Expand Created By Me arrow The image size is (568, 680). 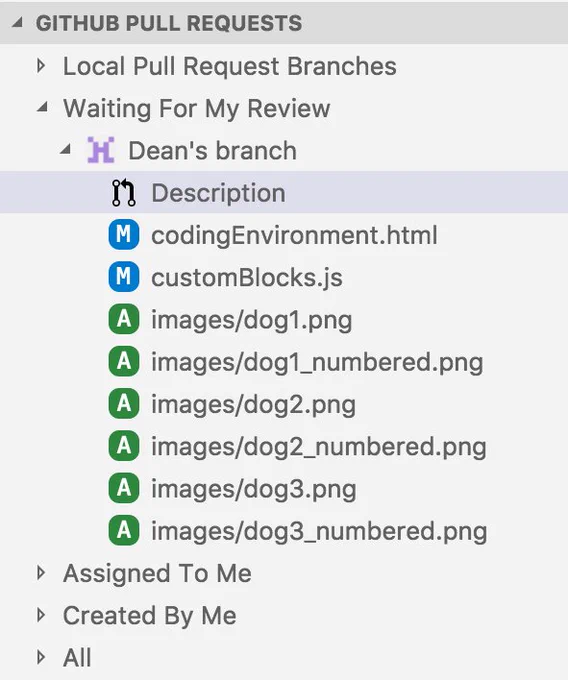41,615
